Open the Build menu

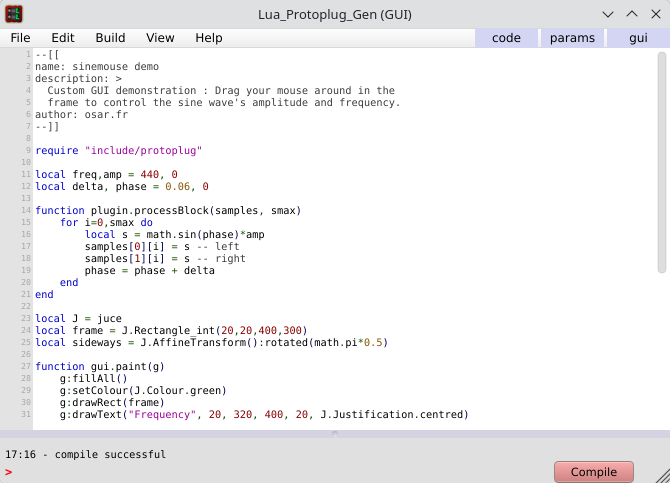coord(110,38)
